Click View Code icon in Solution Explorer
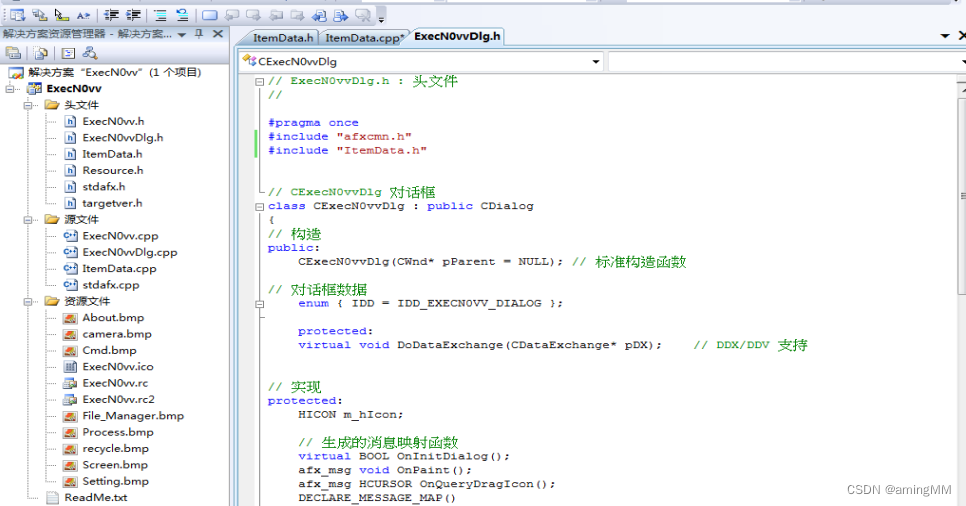The width and height of the screenshot is (966, 506). 68,54
